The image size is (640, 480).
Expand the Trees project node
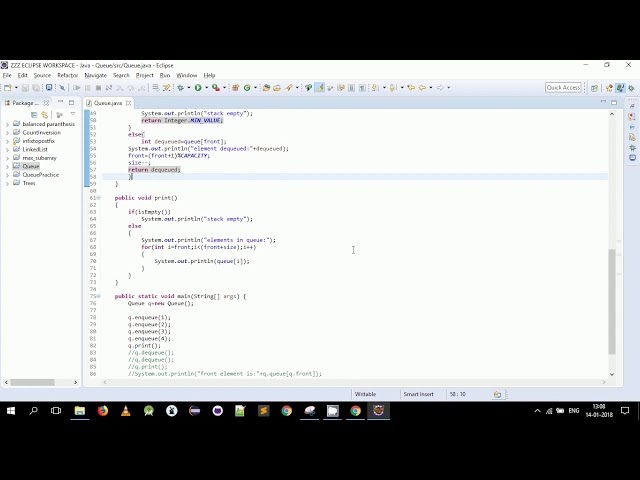tap(7, 183)
